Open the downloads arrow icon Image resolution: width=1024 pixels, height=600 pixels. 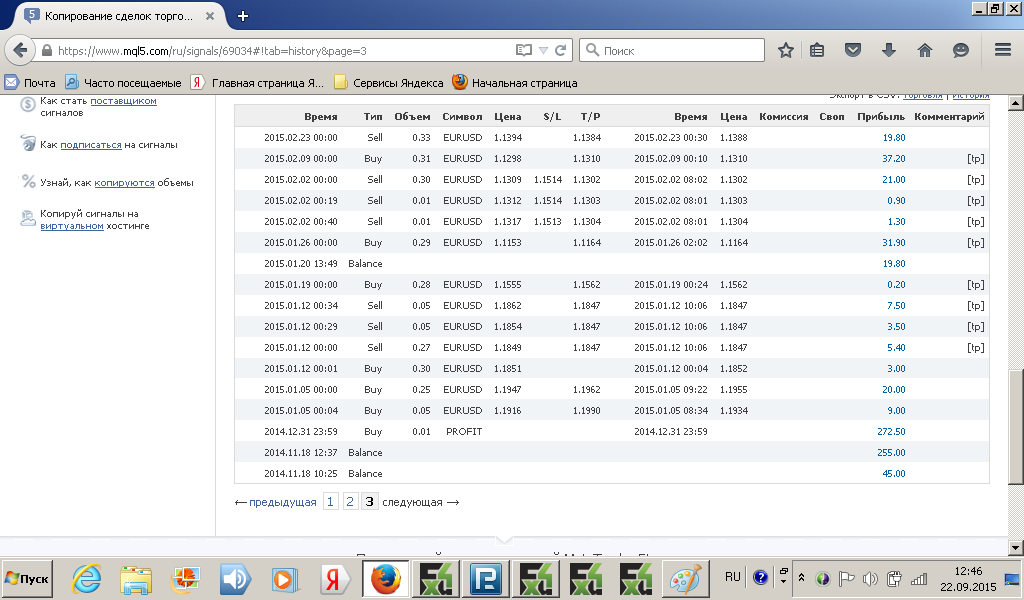pyautogui.click(x=889, y=50)
